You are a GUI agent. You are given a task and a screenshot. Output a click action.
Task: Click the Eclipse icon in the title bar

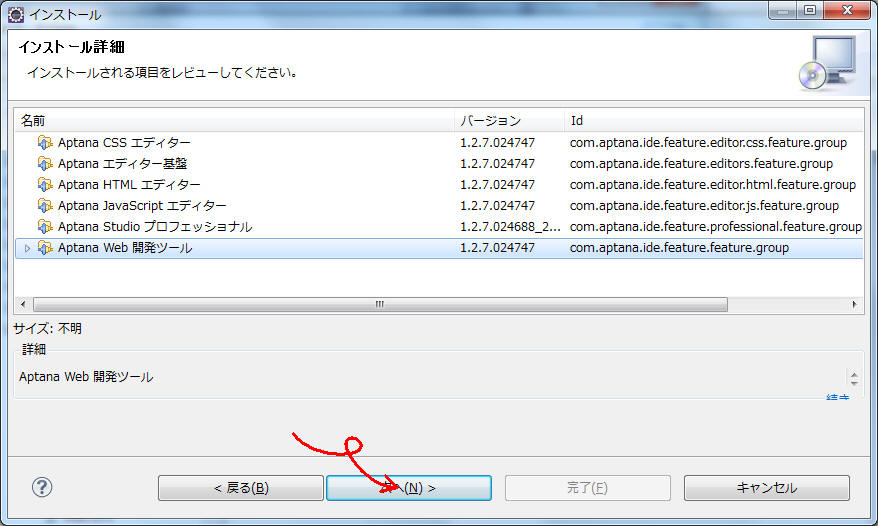pos(15,14)
